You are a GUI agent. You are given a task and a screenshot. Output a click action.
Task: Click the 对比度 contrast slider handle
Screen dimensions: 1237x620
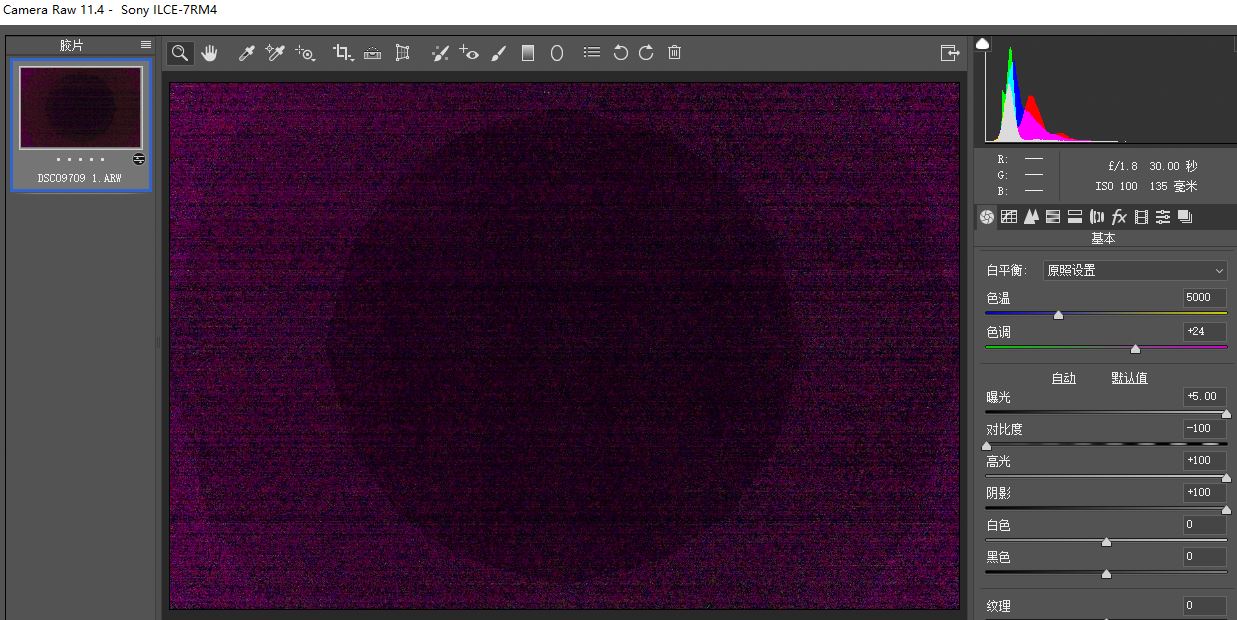[x=987, y=445]
